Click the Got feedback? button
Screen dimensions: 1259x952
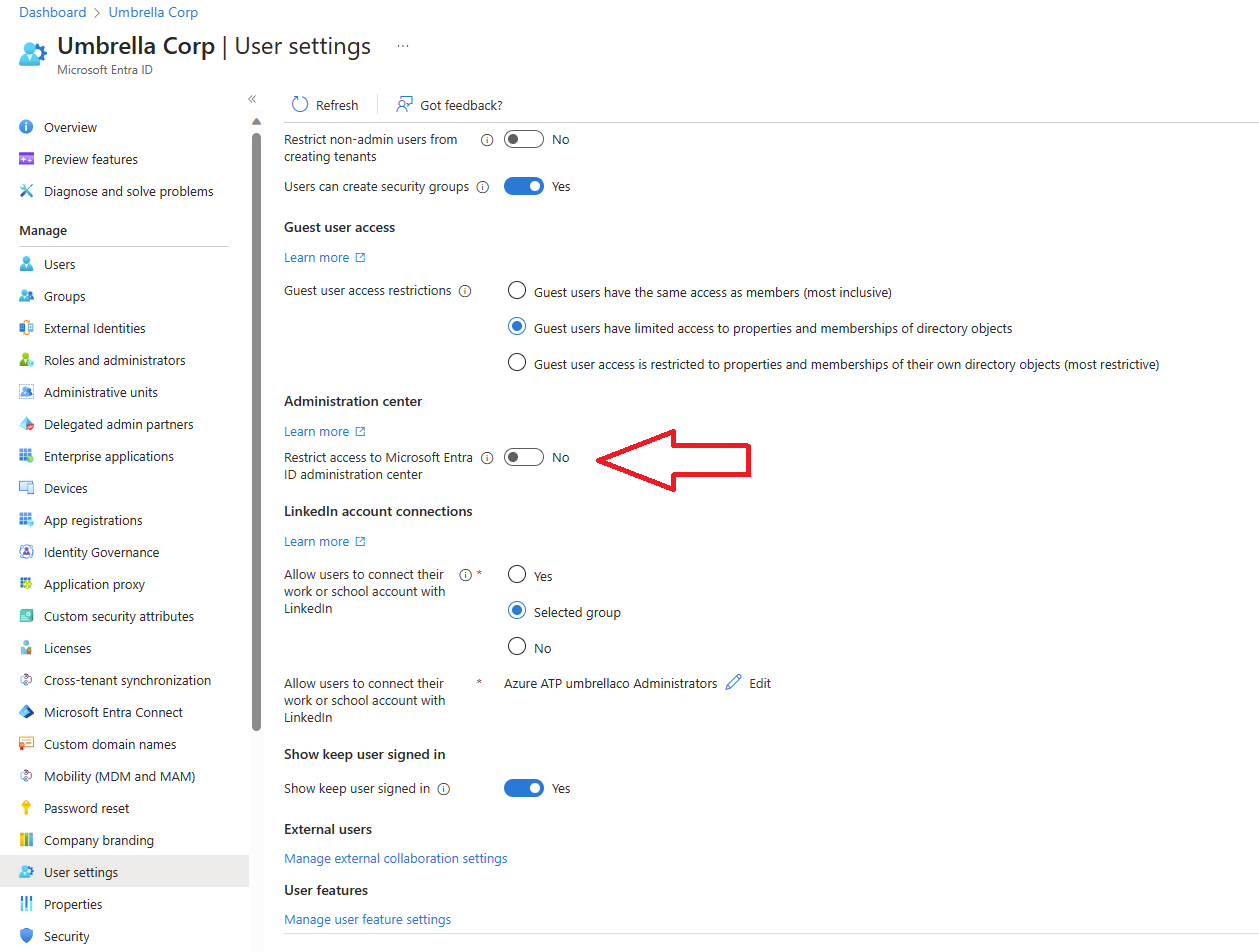tap(449, 105)
